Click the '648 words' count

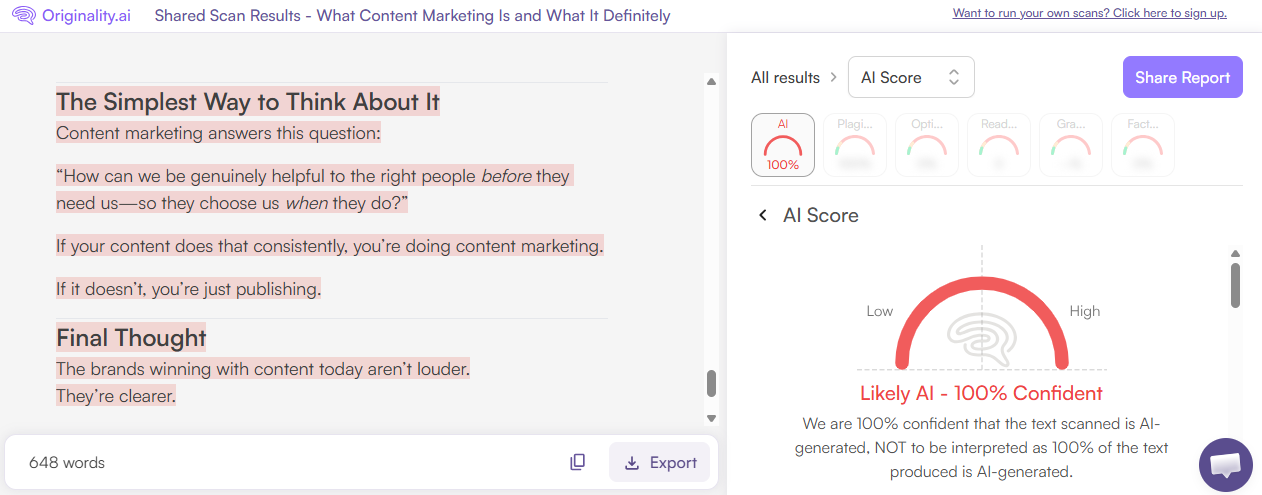click(67, 462)
